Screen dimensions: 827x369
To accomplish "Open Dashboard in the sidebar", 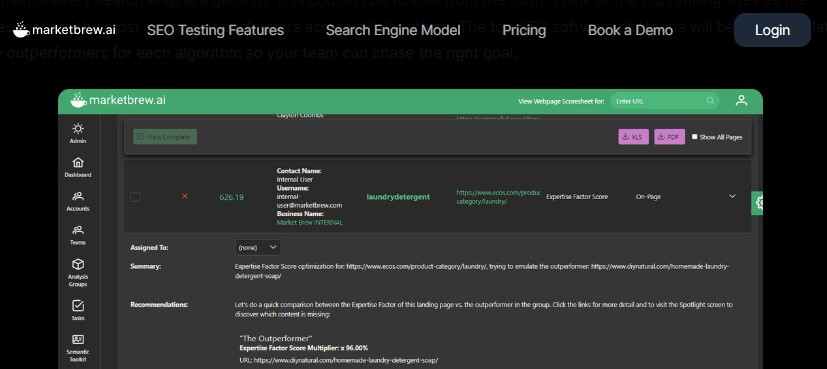I will point(78,167).
